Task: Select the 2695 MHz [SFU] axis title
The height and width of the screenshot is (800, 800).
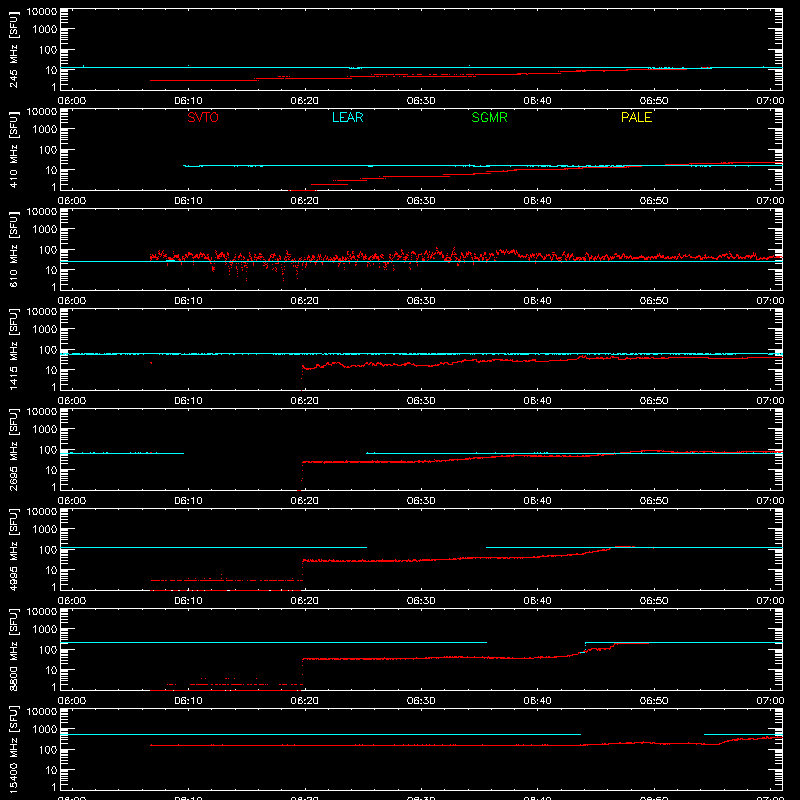Action: click(x=13, y=449)
